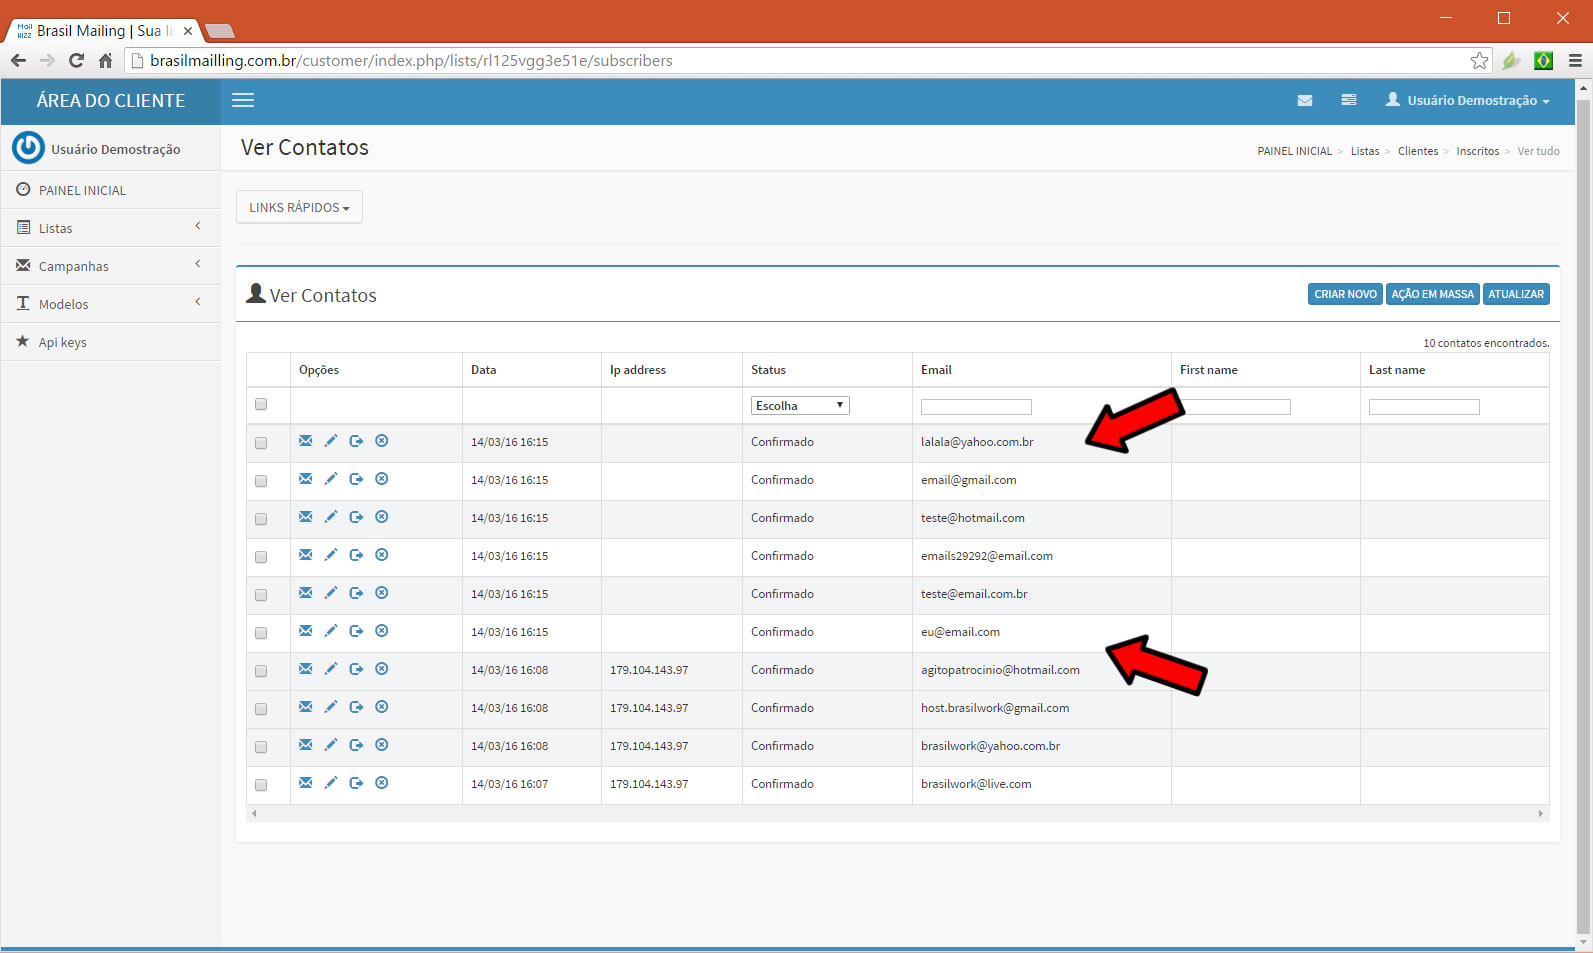Check the box for email@gmail.com row
The height and width of the screenshot is (953, 1593).
(261, 481)
